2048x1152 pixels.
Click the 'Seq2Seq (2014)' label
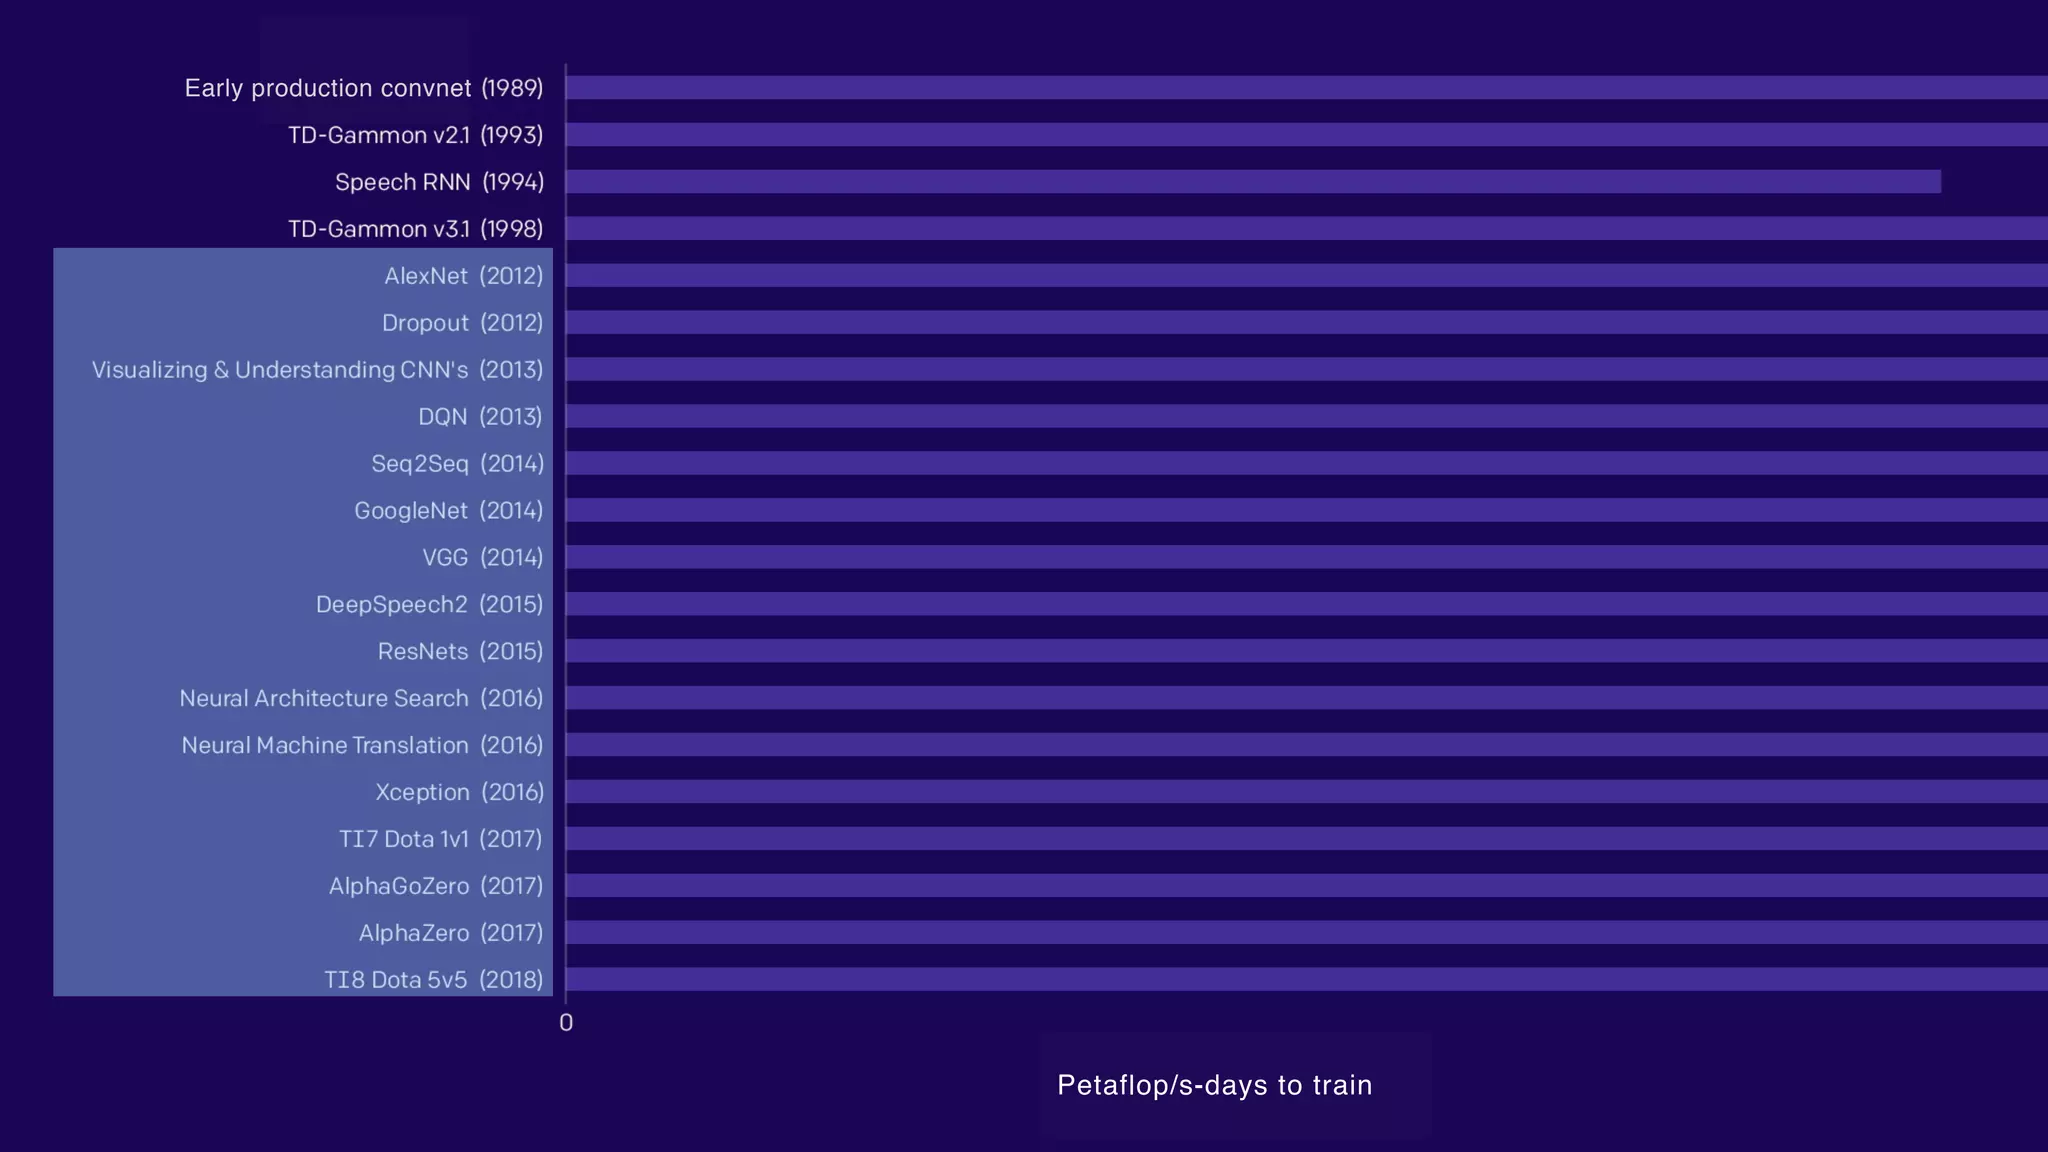point(458,464)
